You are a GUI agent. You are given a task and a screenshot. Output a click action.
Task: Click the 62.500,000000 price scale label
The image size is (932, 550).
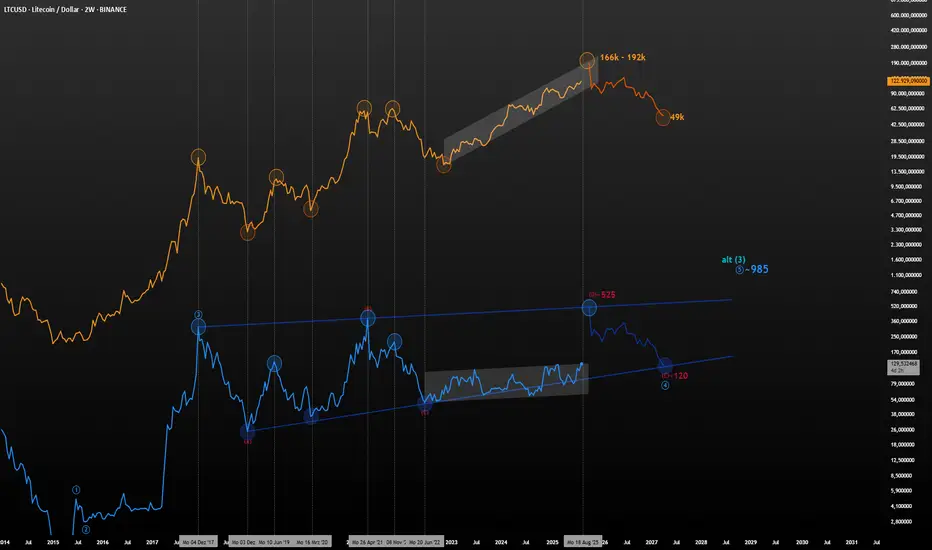(x=908, y=108)
